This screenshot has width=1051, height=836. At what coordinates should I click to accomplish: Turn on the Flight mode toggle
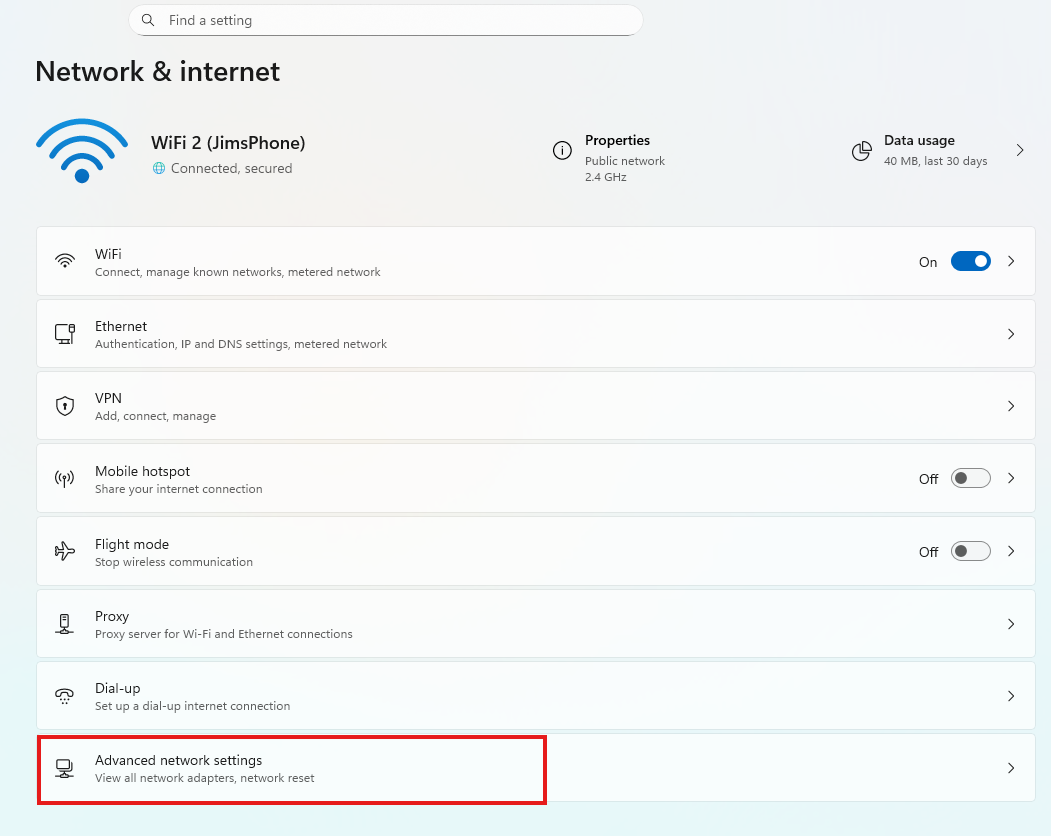pyautogui.click(x=970, y=551)
